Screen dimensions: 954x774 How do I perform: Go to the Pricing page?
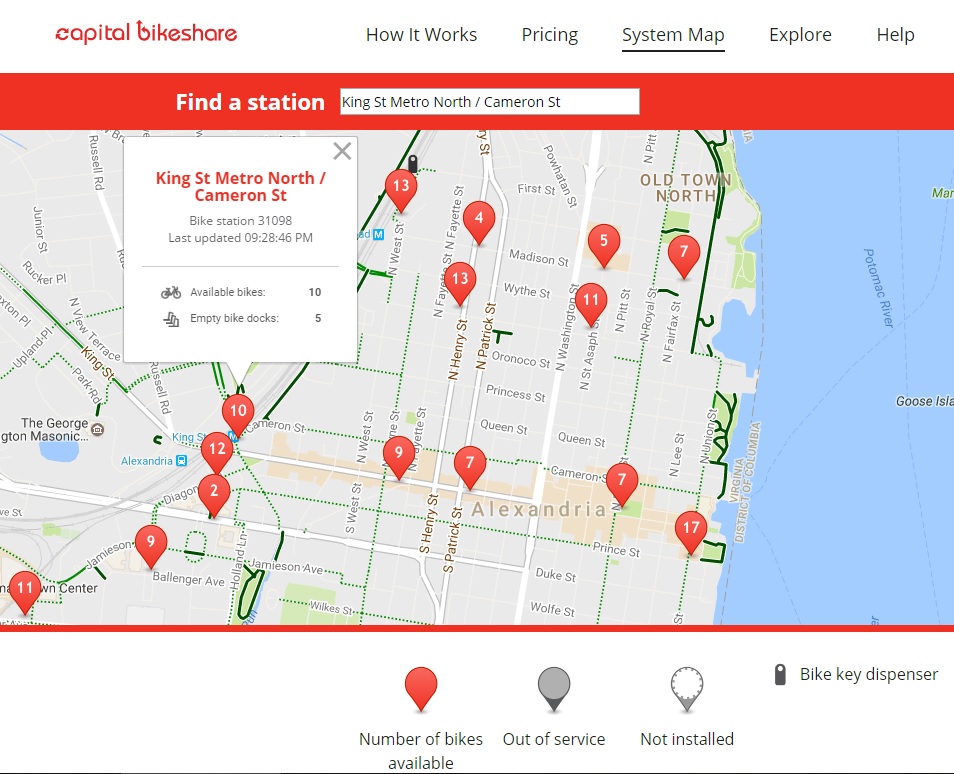549,35
